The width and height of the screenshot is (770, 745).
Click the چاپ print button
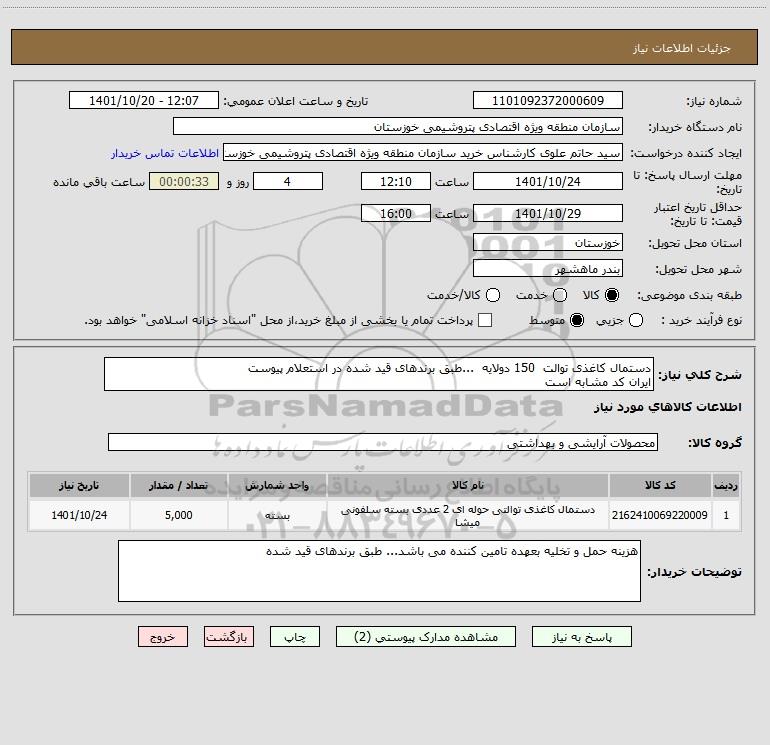point(295,636)
